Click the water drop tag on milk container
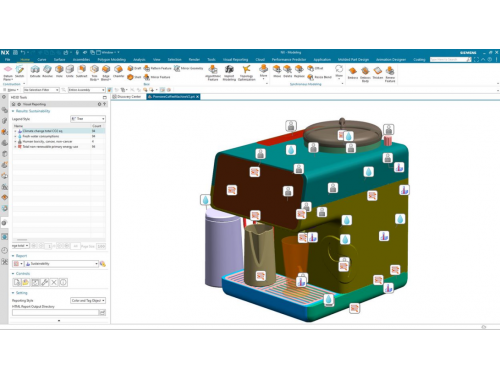This screenshot has width=500, height=379. [x=205, y=200]
